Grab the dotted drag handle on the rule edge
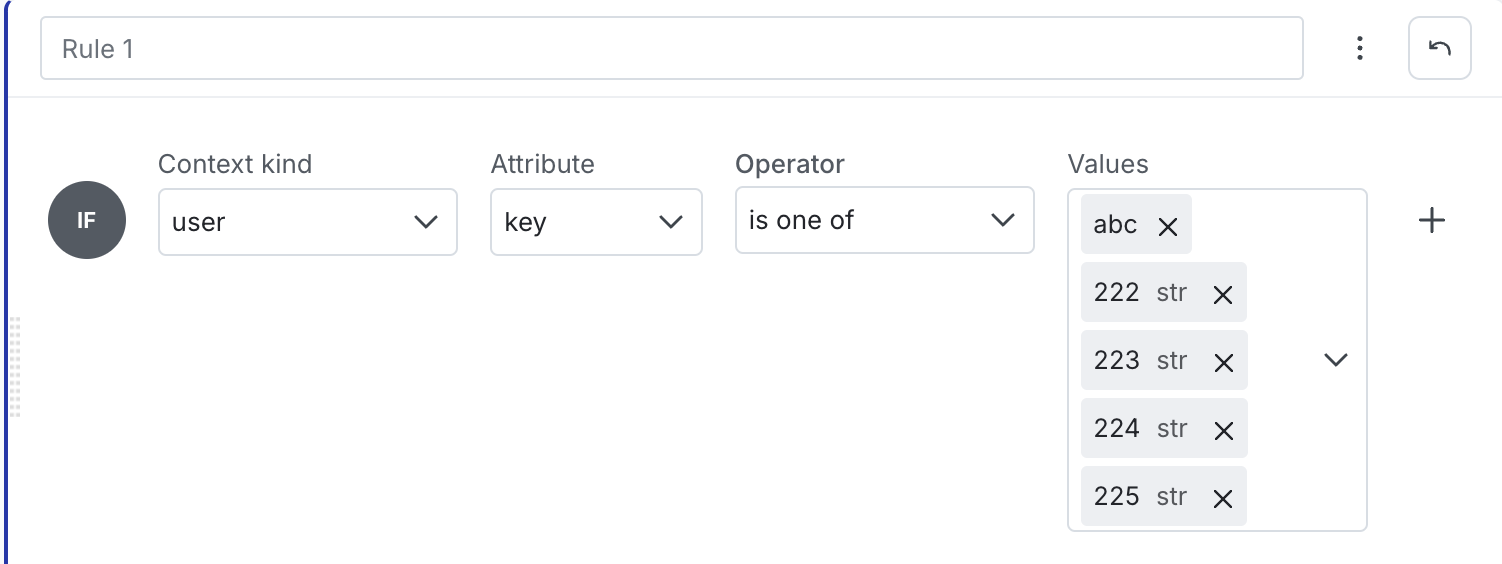 14,367
